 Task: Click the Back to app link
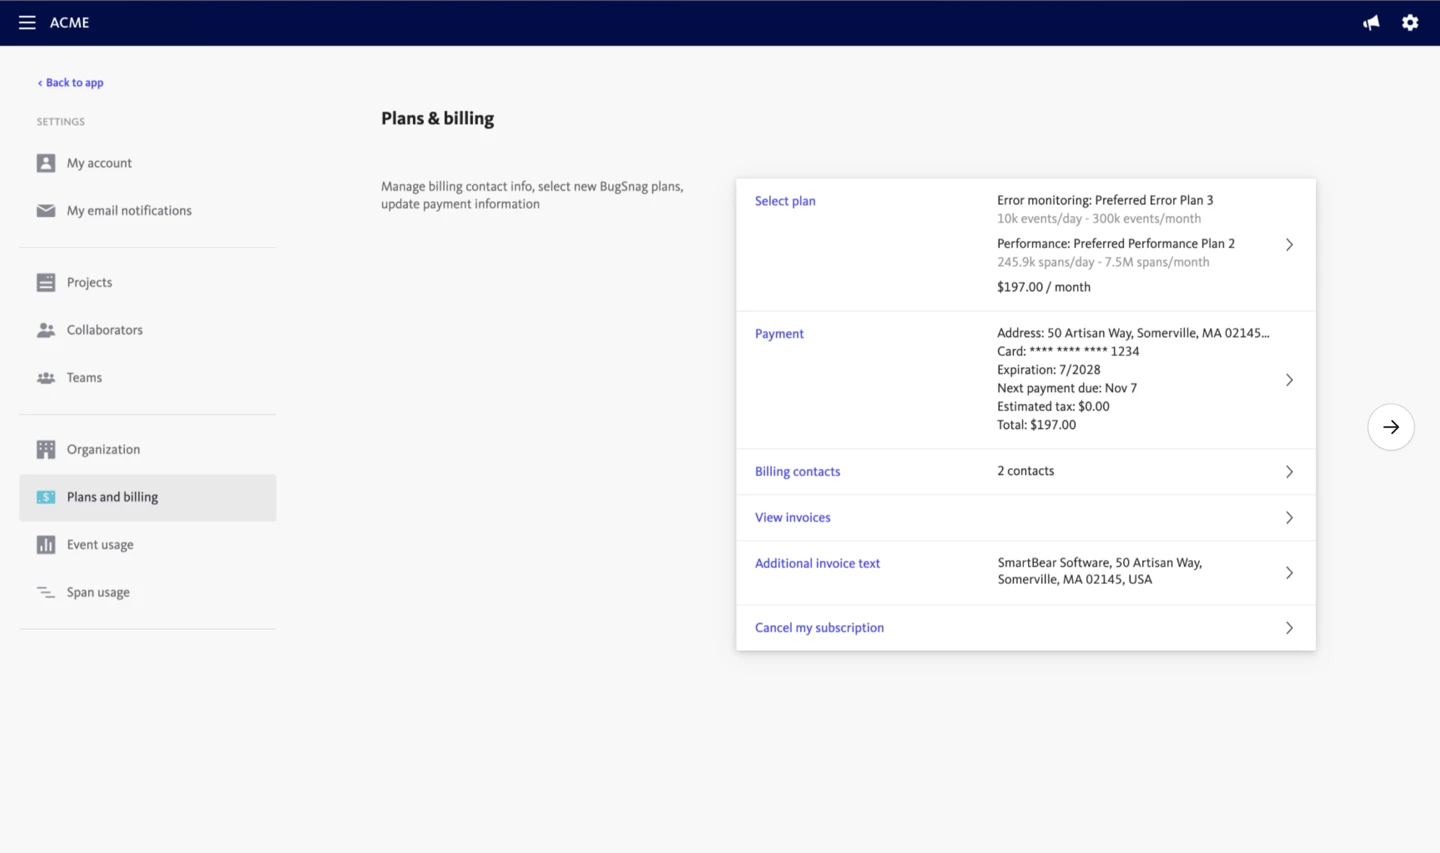70,83
